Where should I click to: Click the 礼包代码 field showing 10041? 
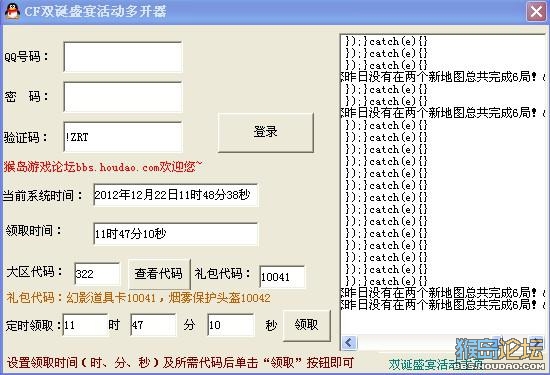[282, 277]
